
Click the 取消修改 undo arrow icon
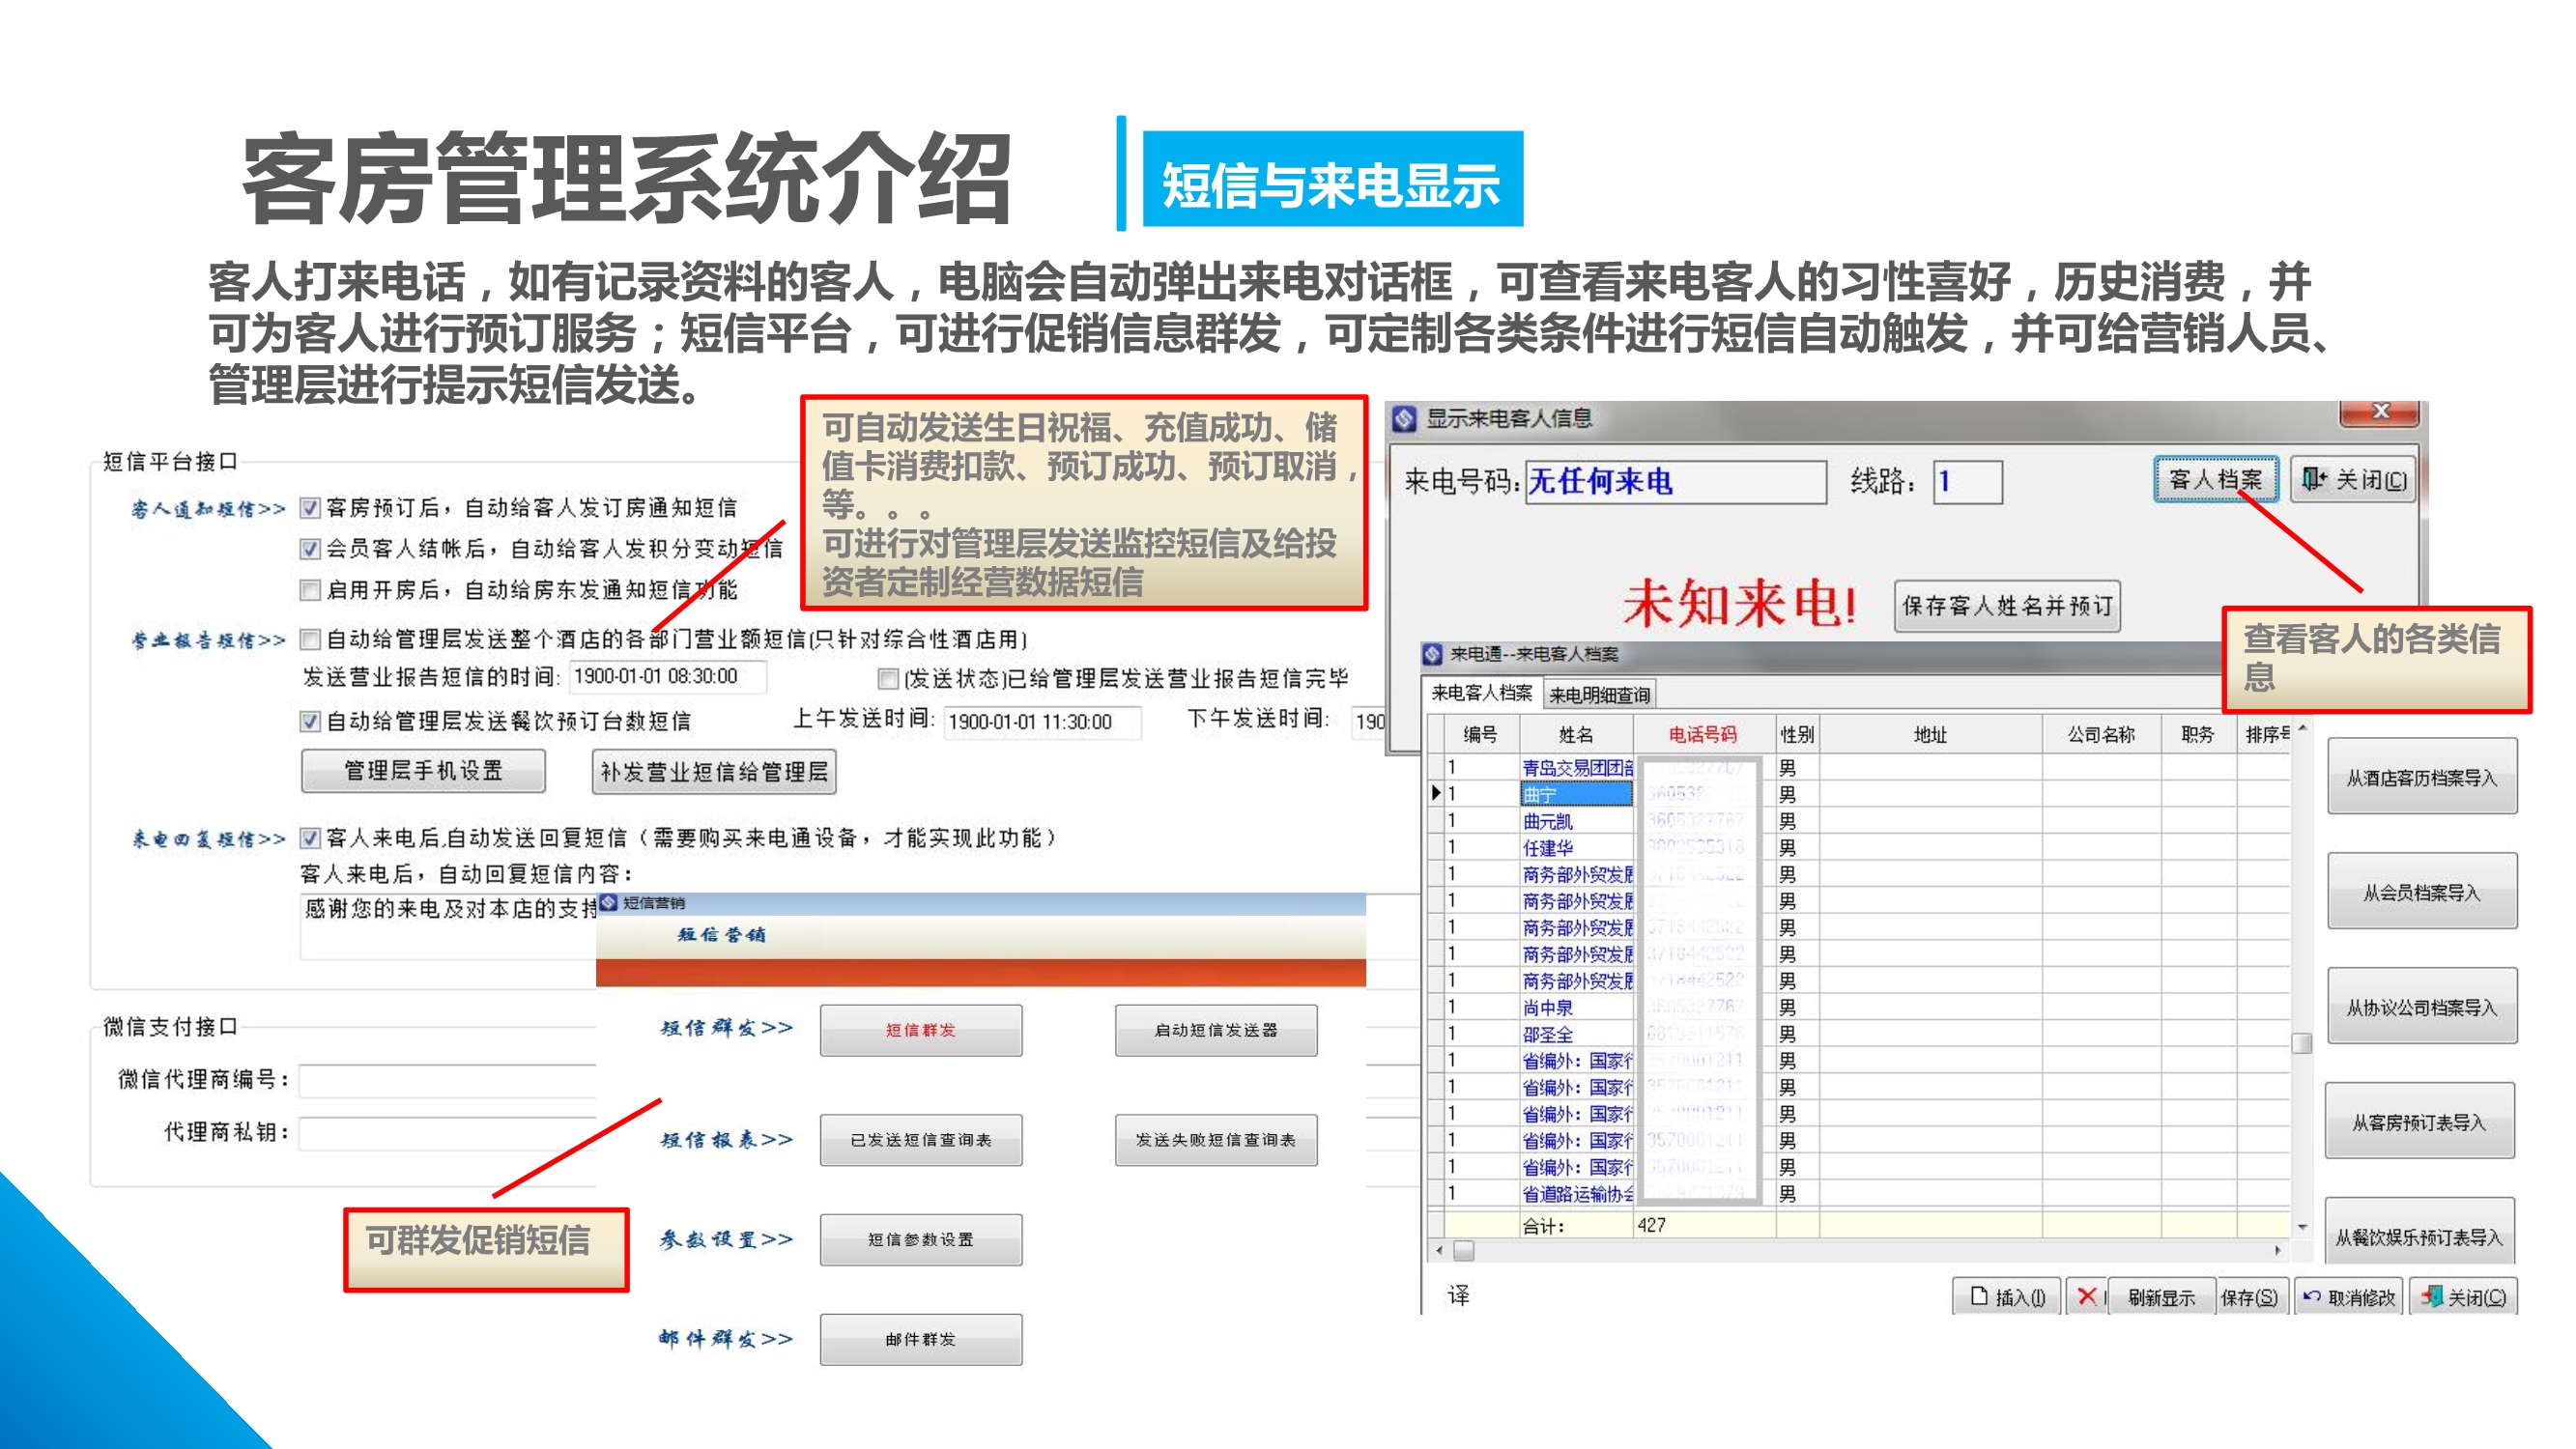[2312, 1296]
